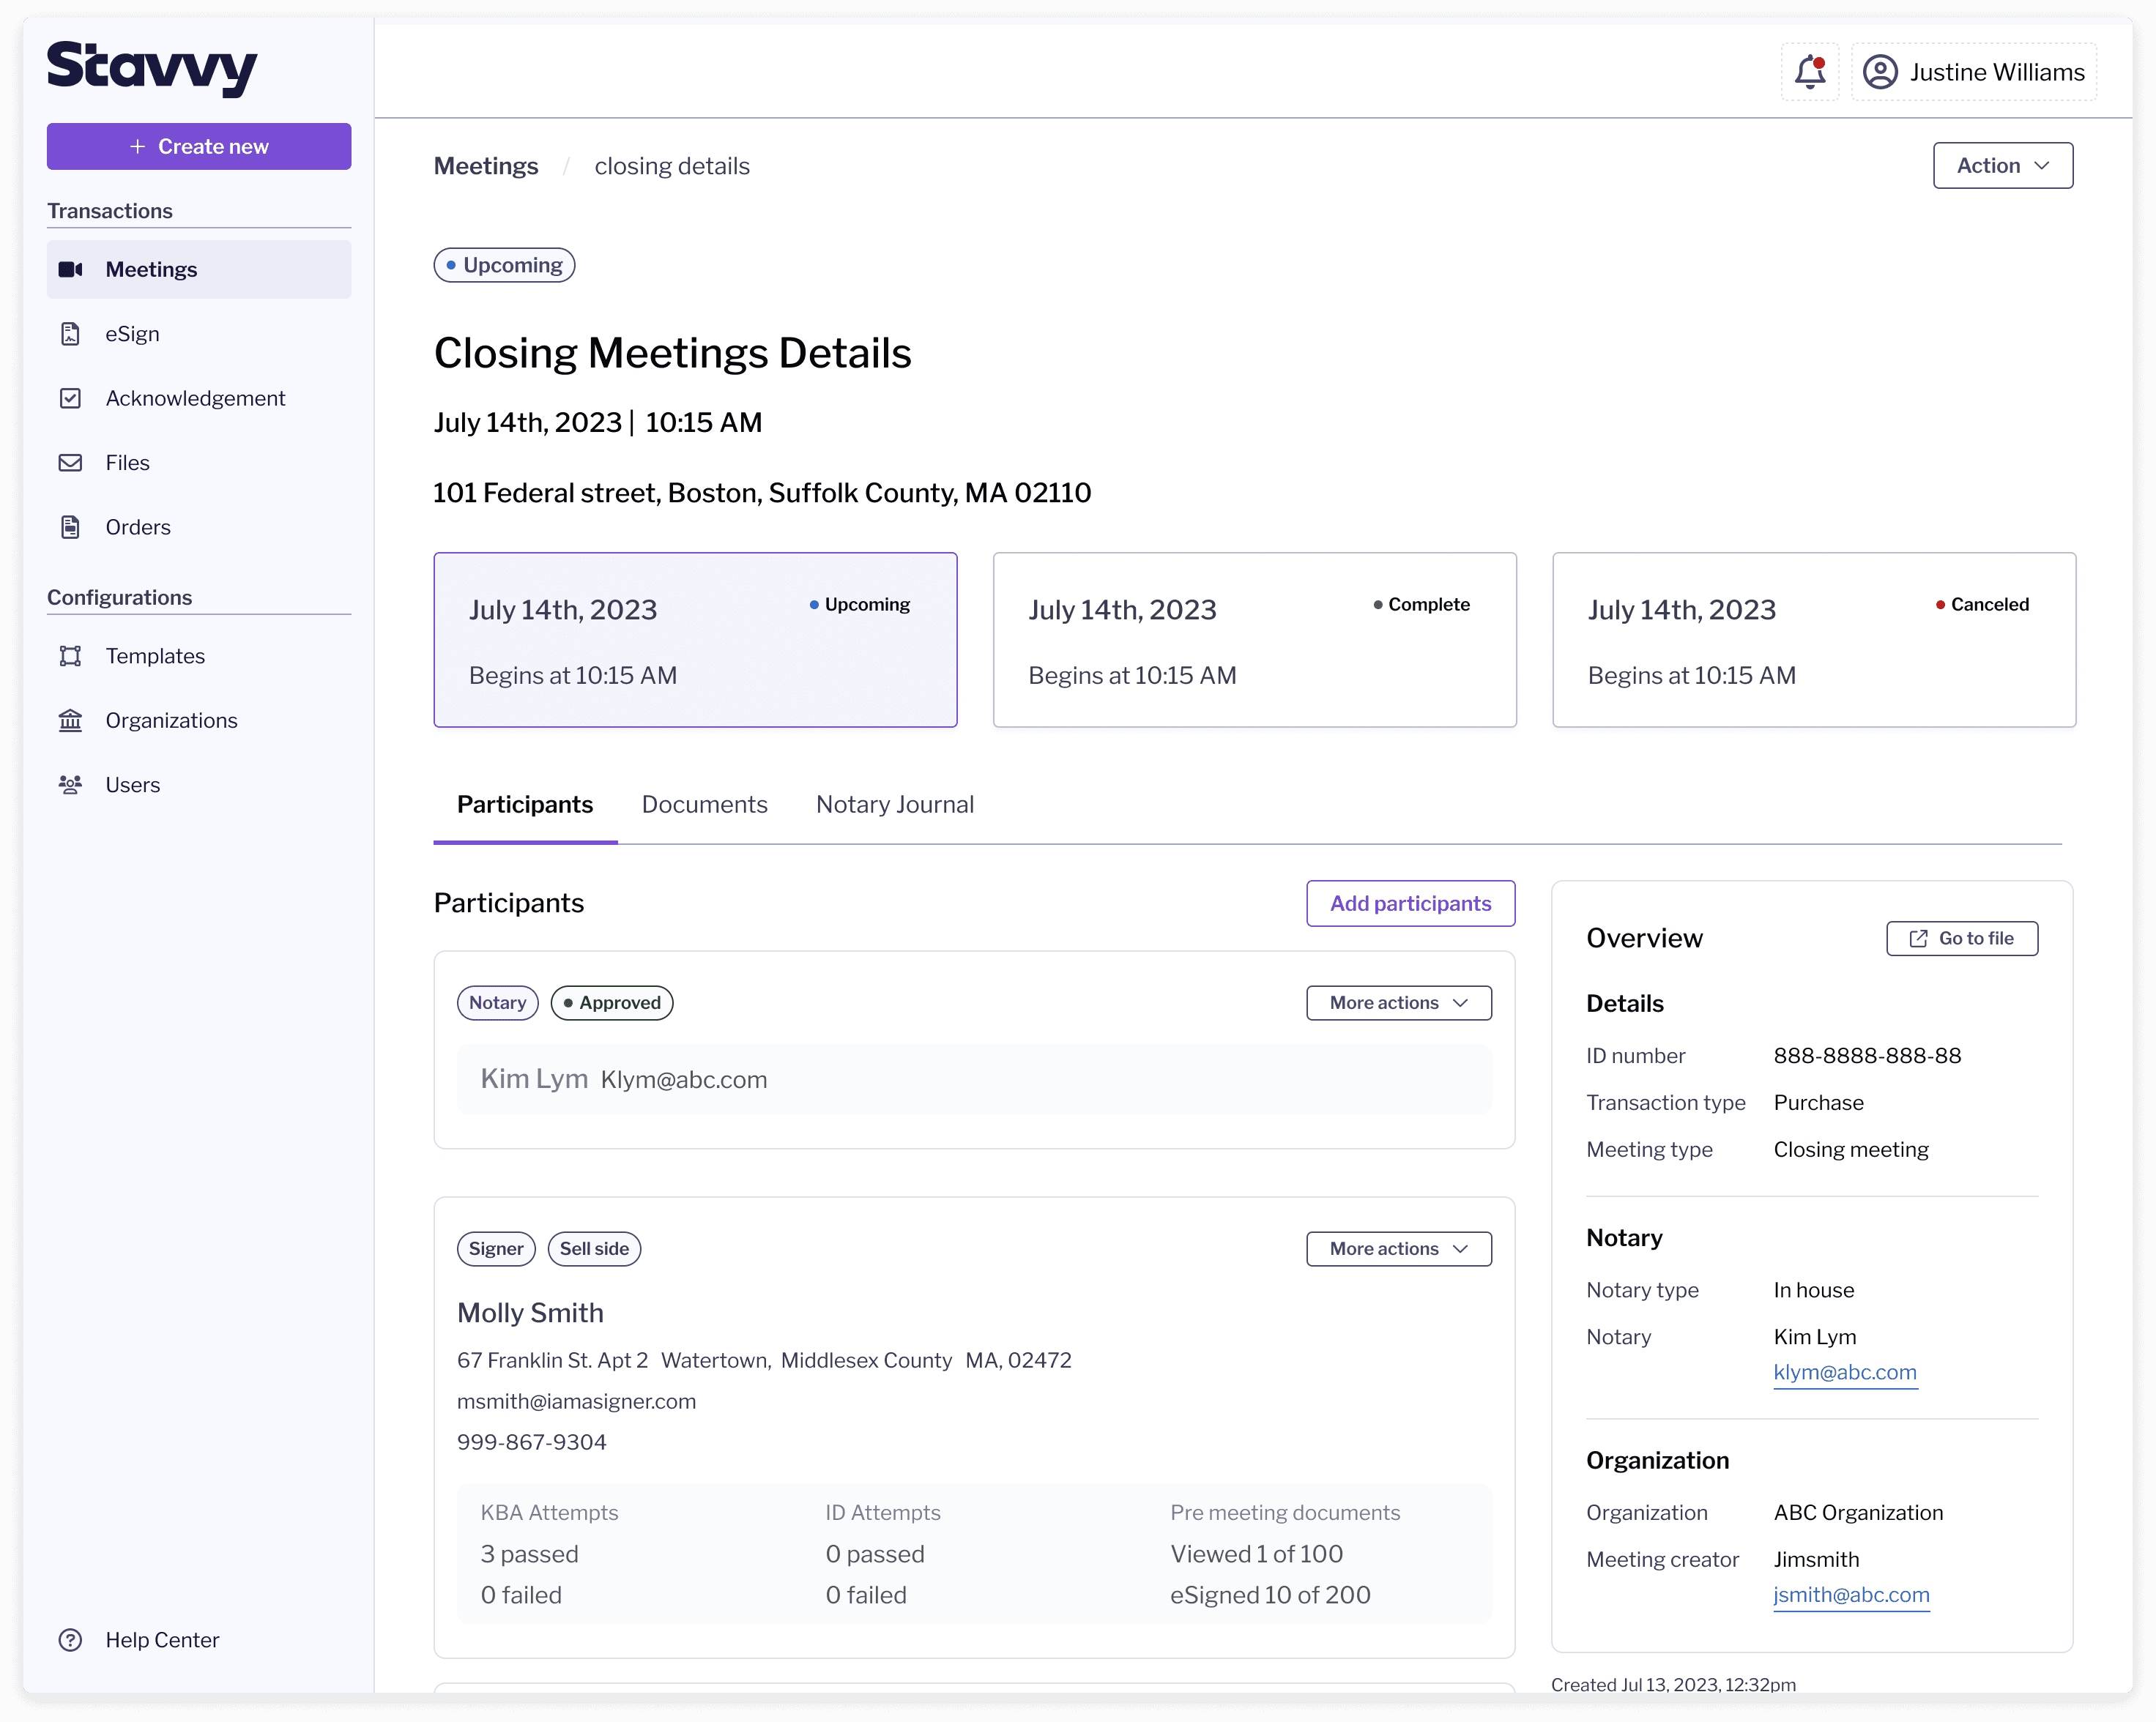The image size is (2156, 1722).
Task: Click external link icon in Go to file
Action: [1918, 938]
